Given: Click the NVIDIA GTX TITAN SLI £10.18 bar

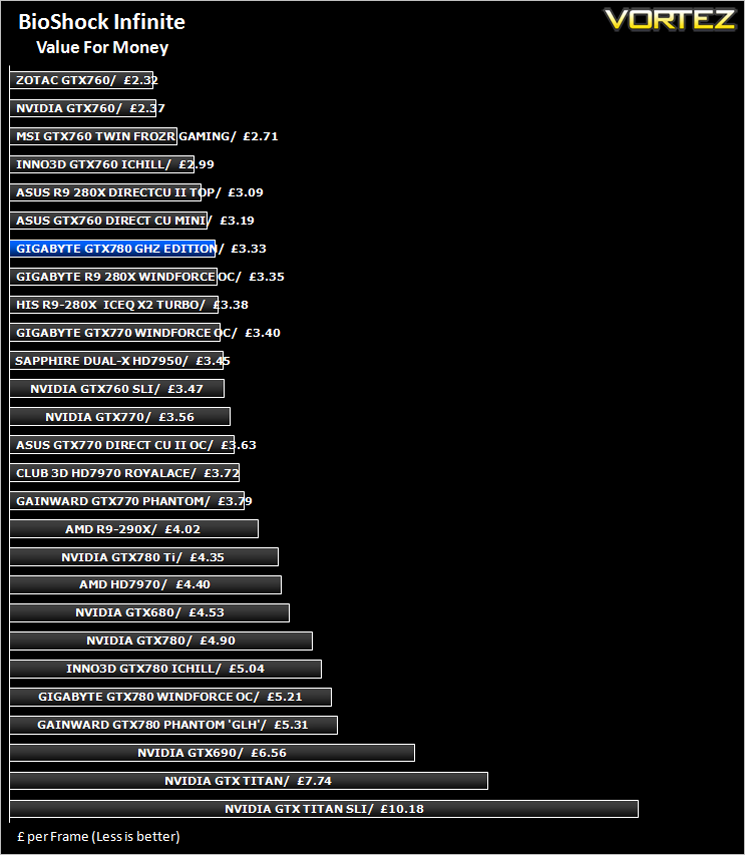Looking at the screenshot, I should (325, 809).
